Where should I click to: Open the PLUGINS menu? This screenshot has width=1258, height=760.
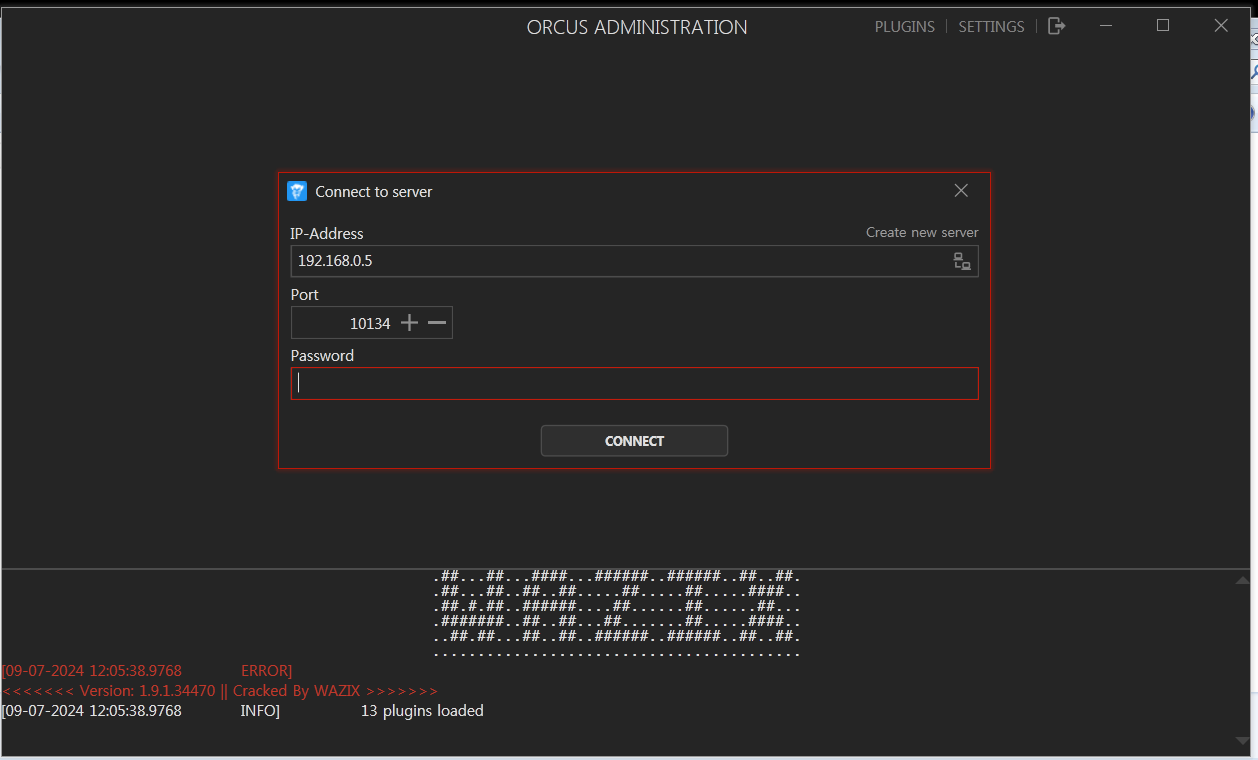904,27
